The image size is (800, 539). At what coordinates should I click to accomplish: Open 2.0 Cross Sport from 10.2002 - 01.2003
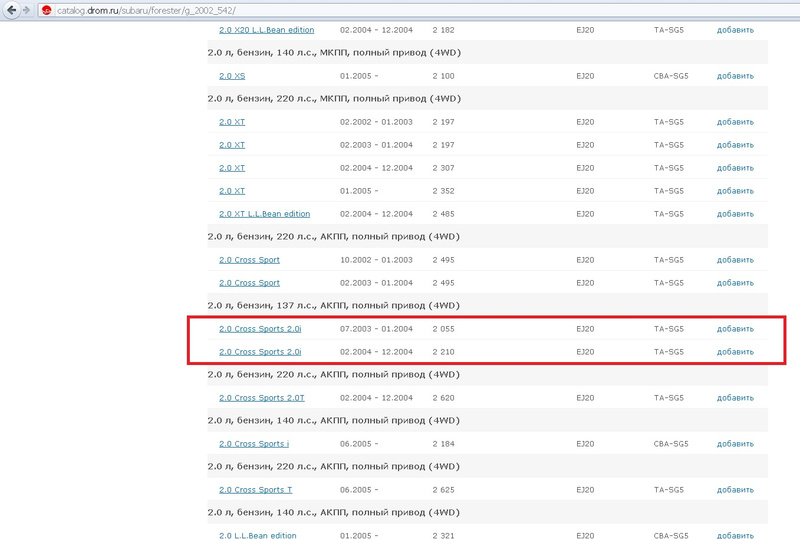(x=249, y=260)
